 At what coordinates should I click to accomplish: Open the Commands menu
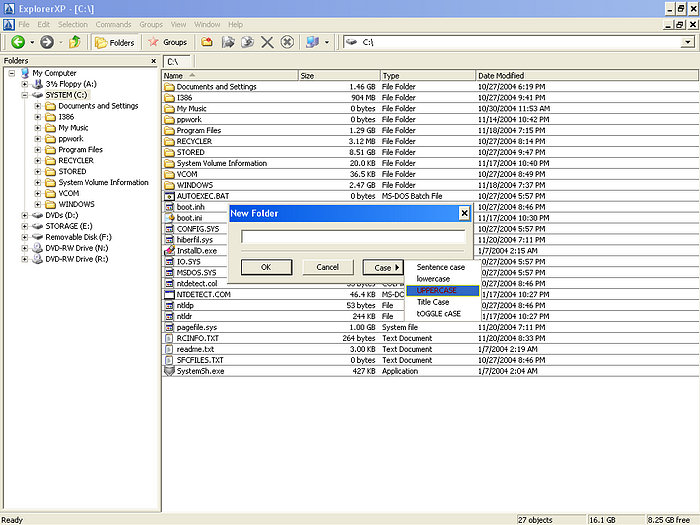point(113,25)
